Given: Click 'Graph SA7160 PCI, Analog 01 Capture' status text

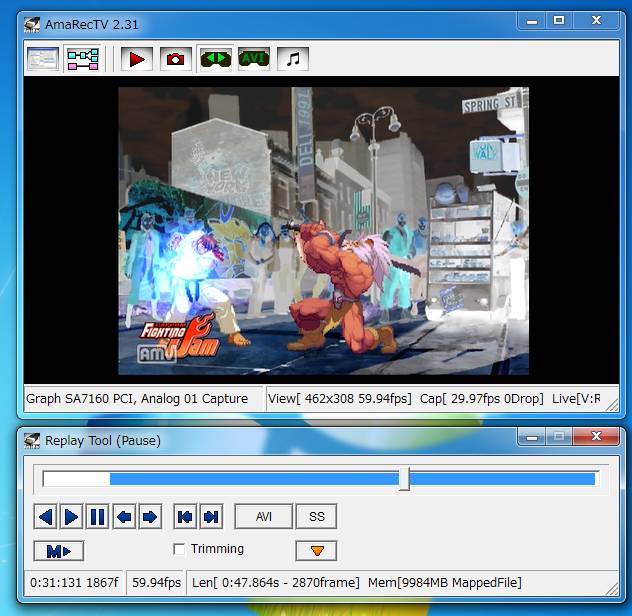Looking at the screenshot, I should pos(137,398).
